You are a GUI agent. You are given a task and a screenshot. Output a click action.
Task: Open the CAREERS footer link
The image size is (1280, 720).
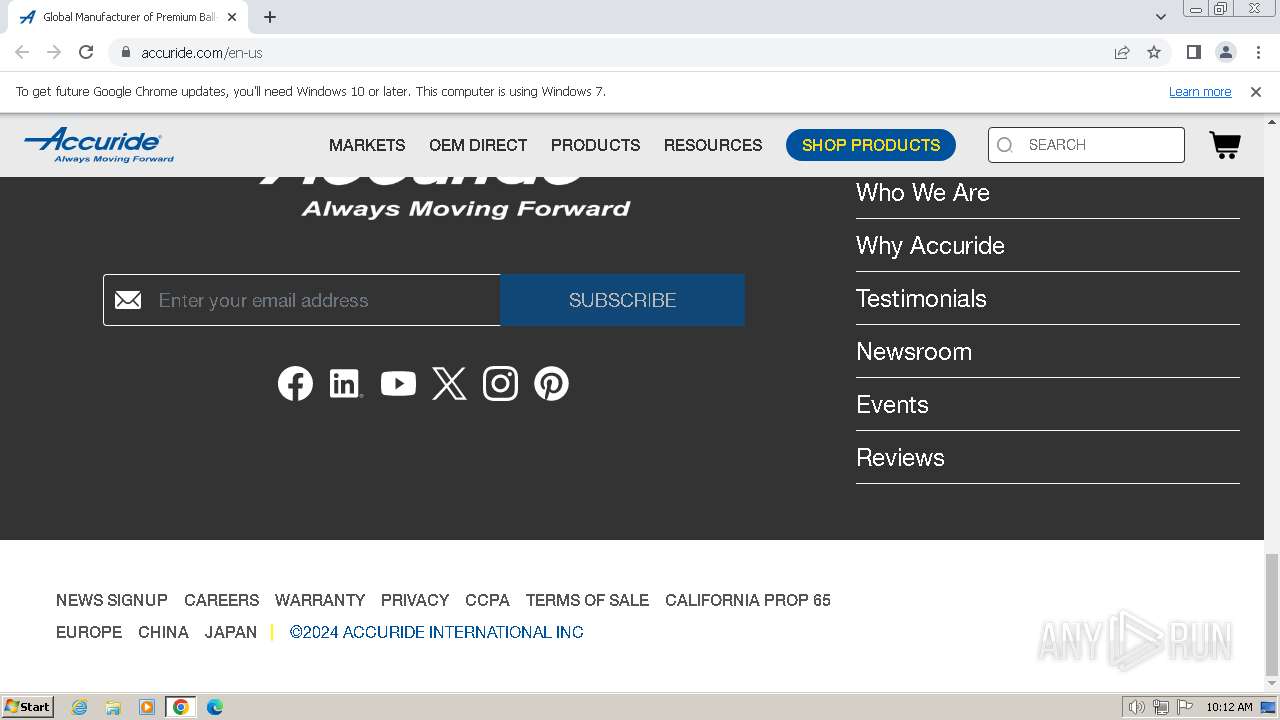221,600
